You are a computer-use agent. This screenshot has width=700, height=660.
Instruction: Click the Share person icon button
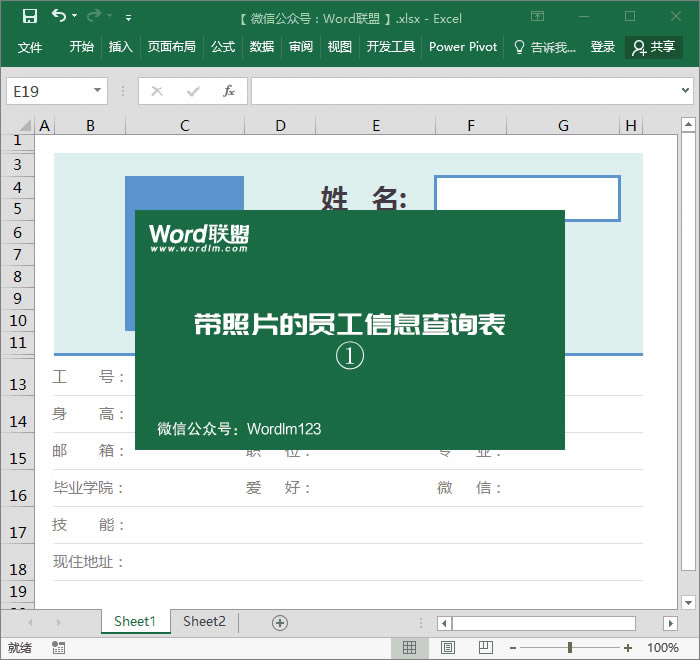[653, 47]
